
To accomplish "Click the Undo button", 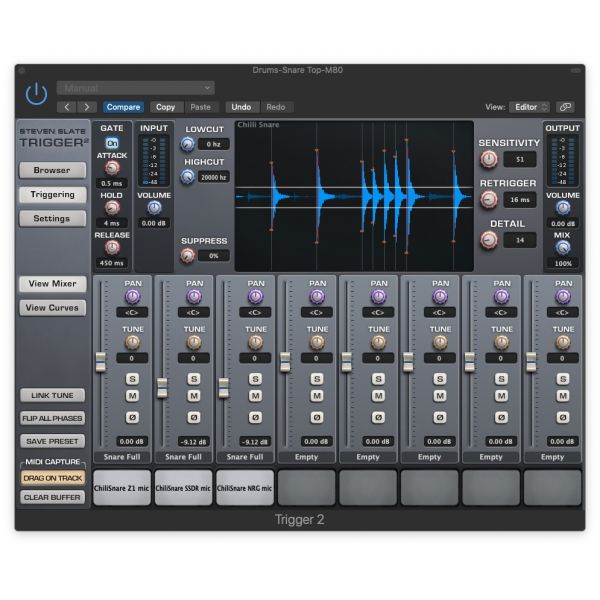I will tap(241, 107).
